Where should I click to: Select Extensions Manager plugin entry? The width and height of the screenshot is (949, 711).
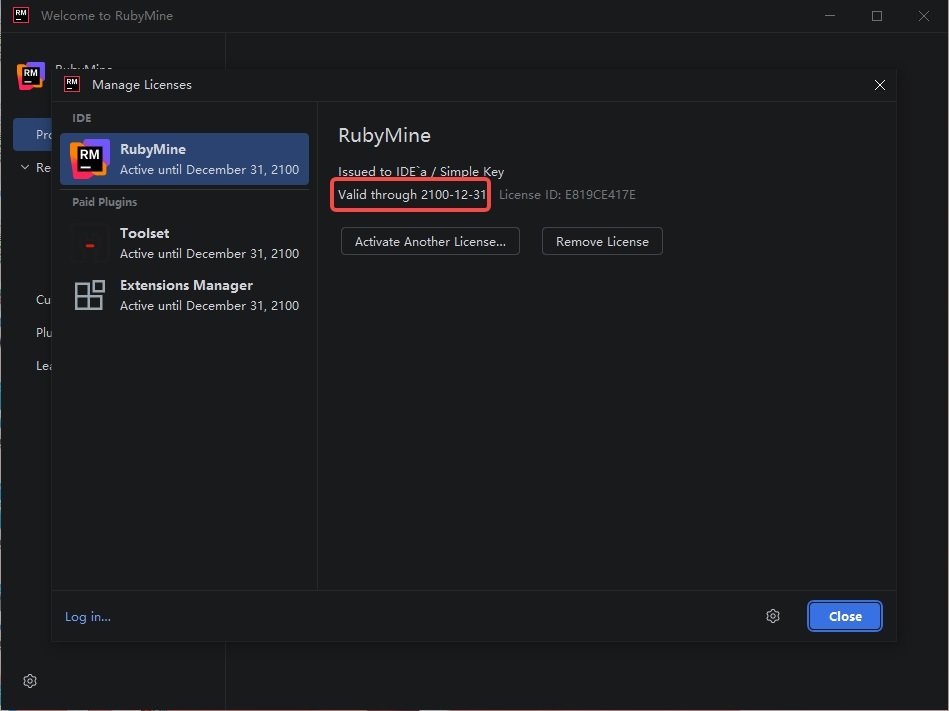[x=185, y=295]
